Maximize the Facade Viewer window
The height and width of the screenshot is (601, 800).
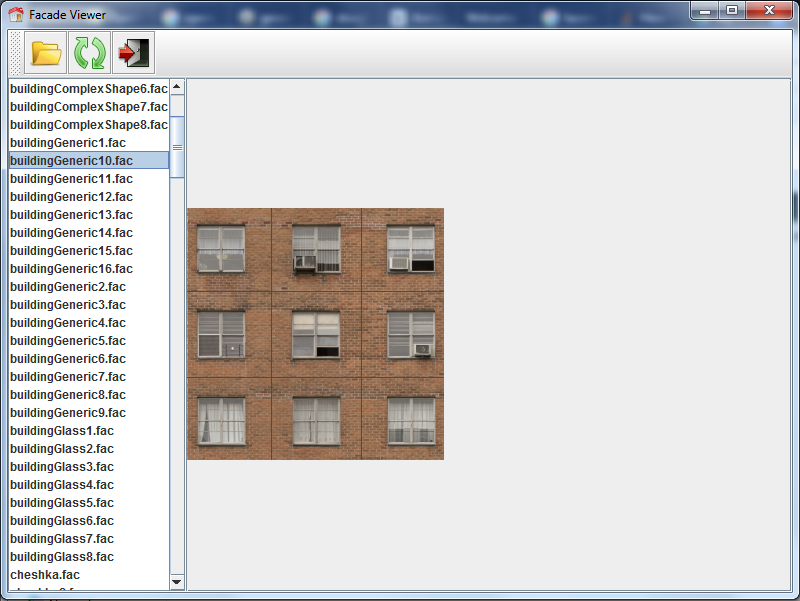point(732,10)
